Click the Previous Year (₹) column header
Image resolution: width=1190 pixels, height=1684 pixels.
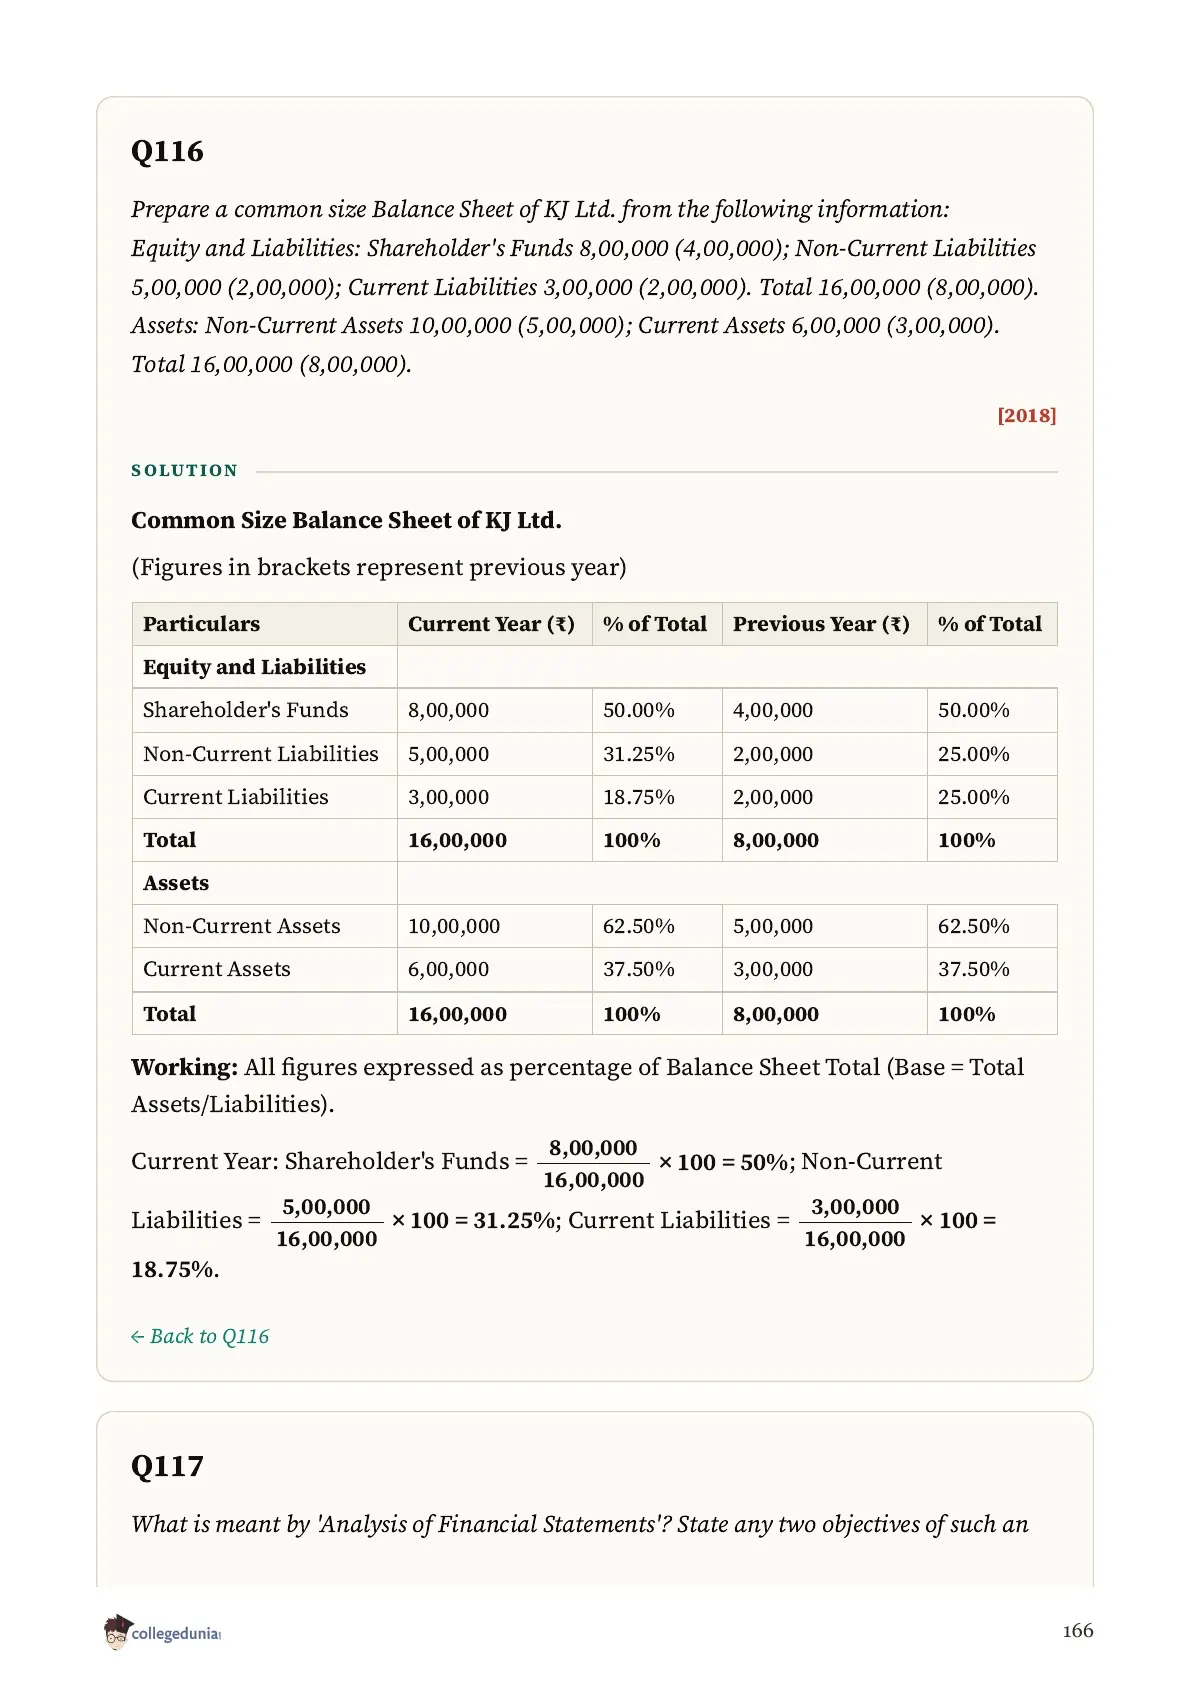(x=821, y=624)
